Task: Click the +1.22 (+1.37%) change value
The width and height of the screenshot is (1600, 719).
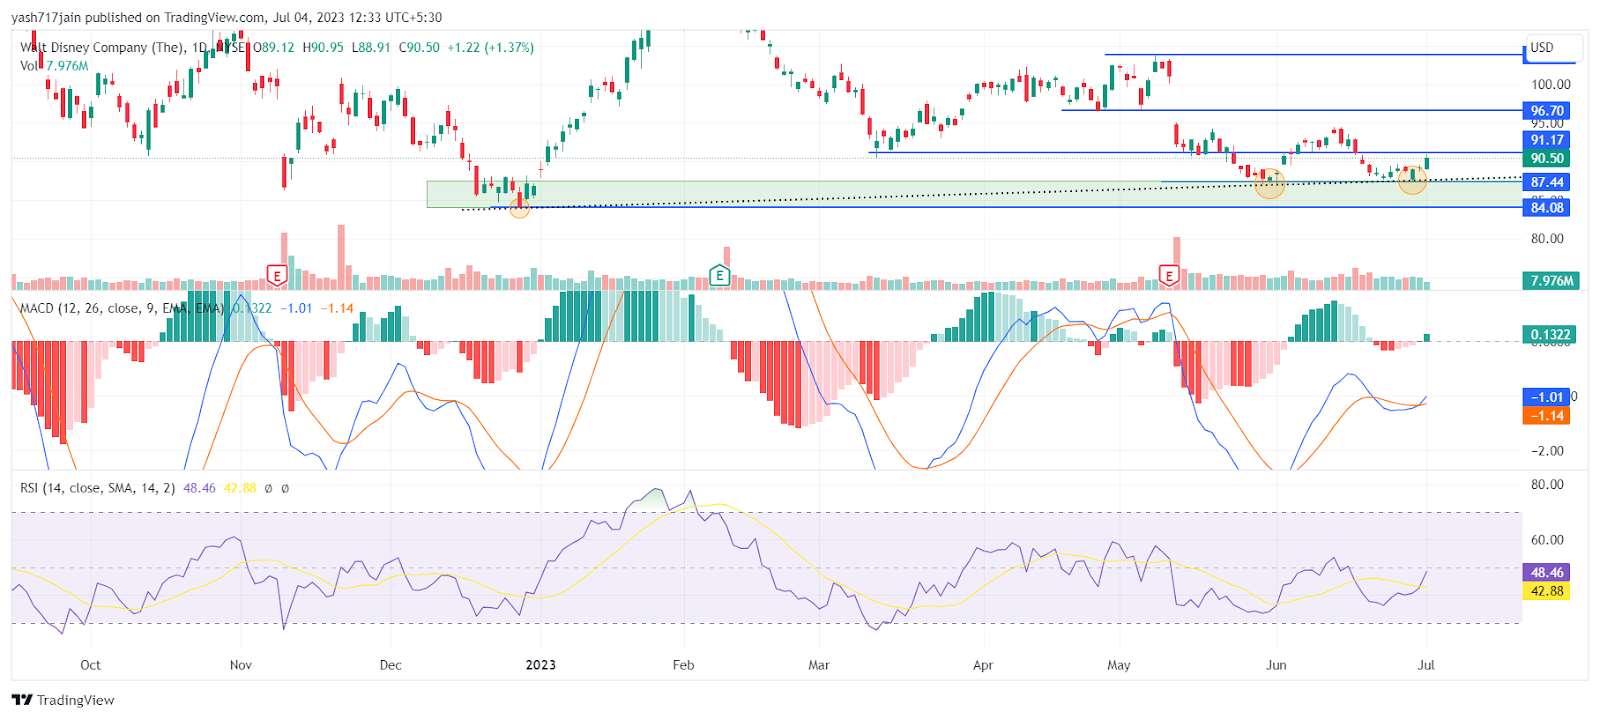Action: pyautogui.click(x=491, y=47)
